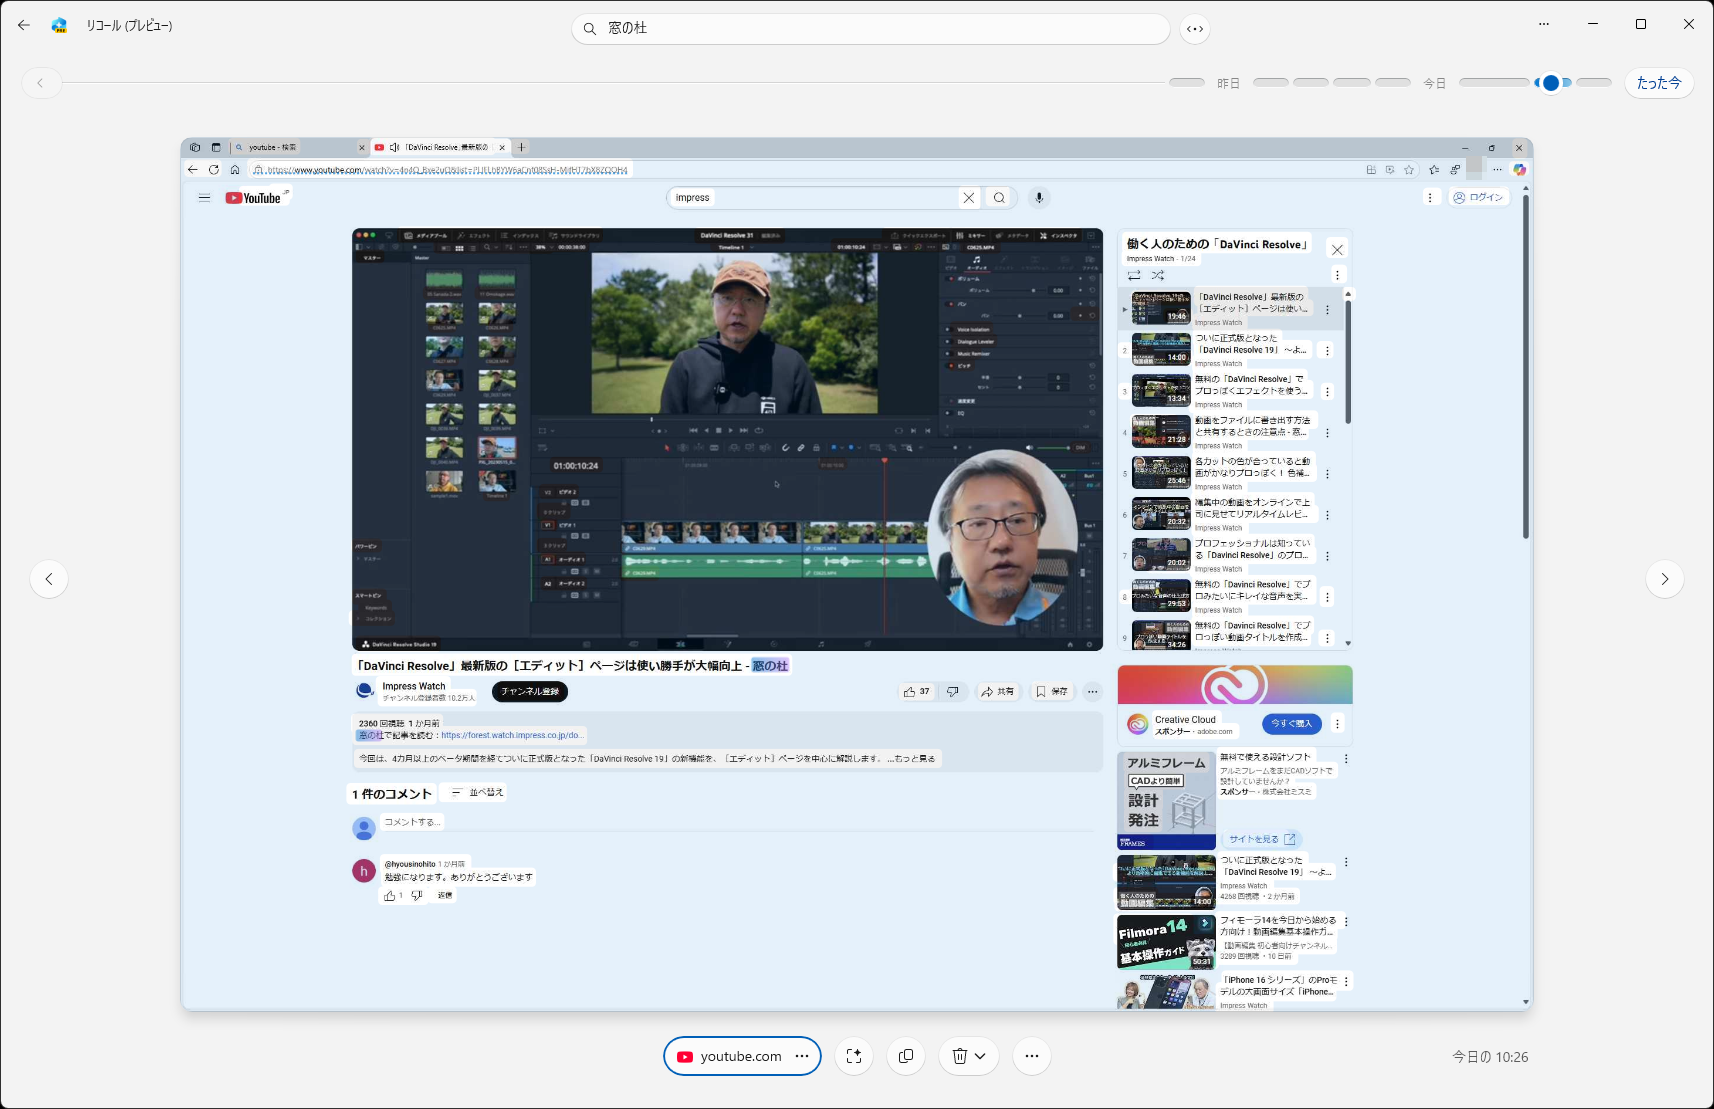Subscribe via the チャンネル登録 button
This screenshot has width=1714, height=1109.
tap(530, 691)
